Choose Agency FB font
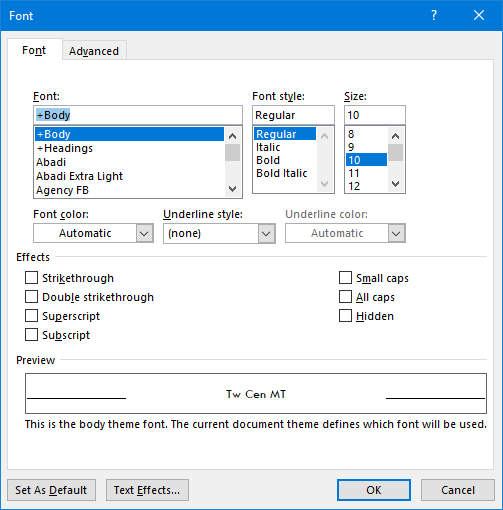503x510 pixels. [129, 190]
